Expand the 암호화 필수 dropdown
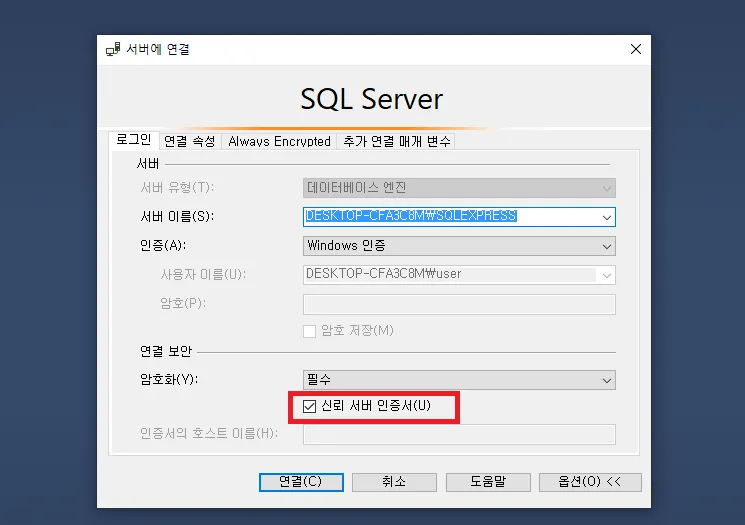 (459, 380)
